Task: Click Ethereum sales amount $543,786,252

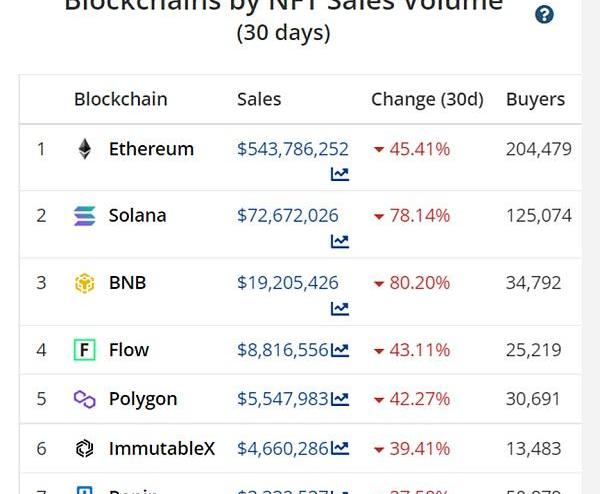Action: [x=293, y=149]
